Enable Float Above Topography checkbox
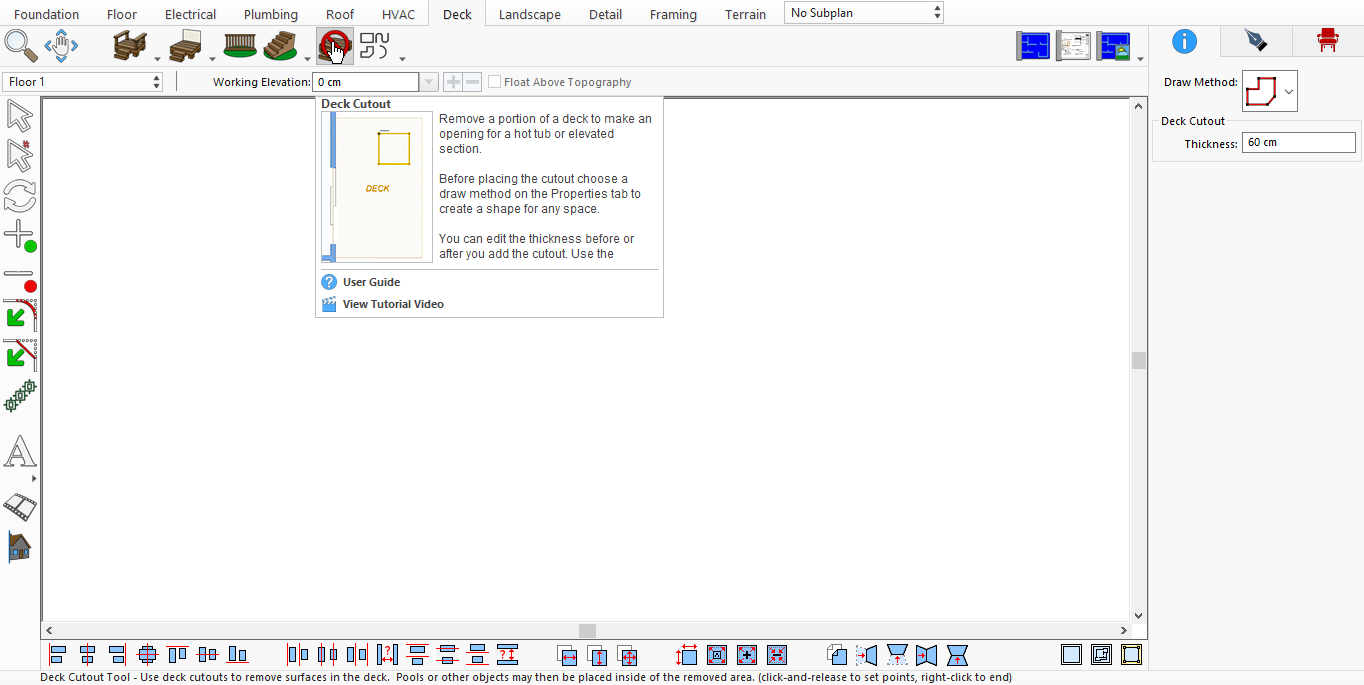Viewport: 1364px width, 685px height. coord(494,82)
